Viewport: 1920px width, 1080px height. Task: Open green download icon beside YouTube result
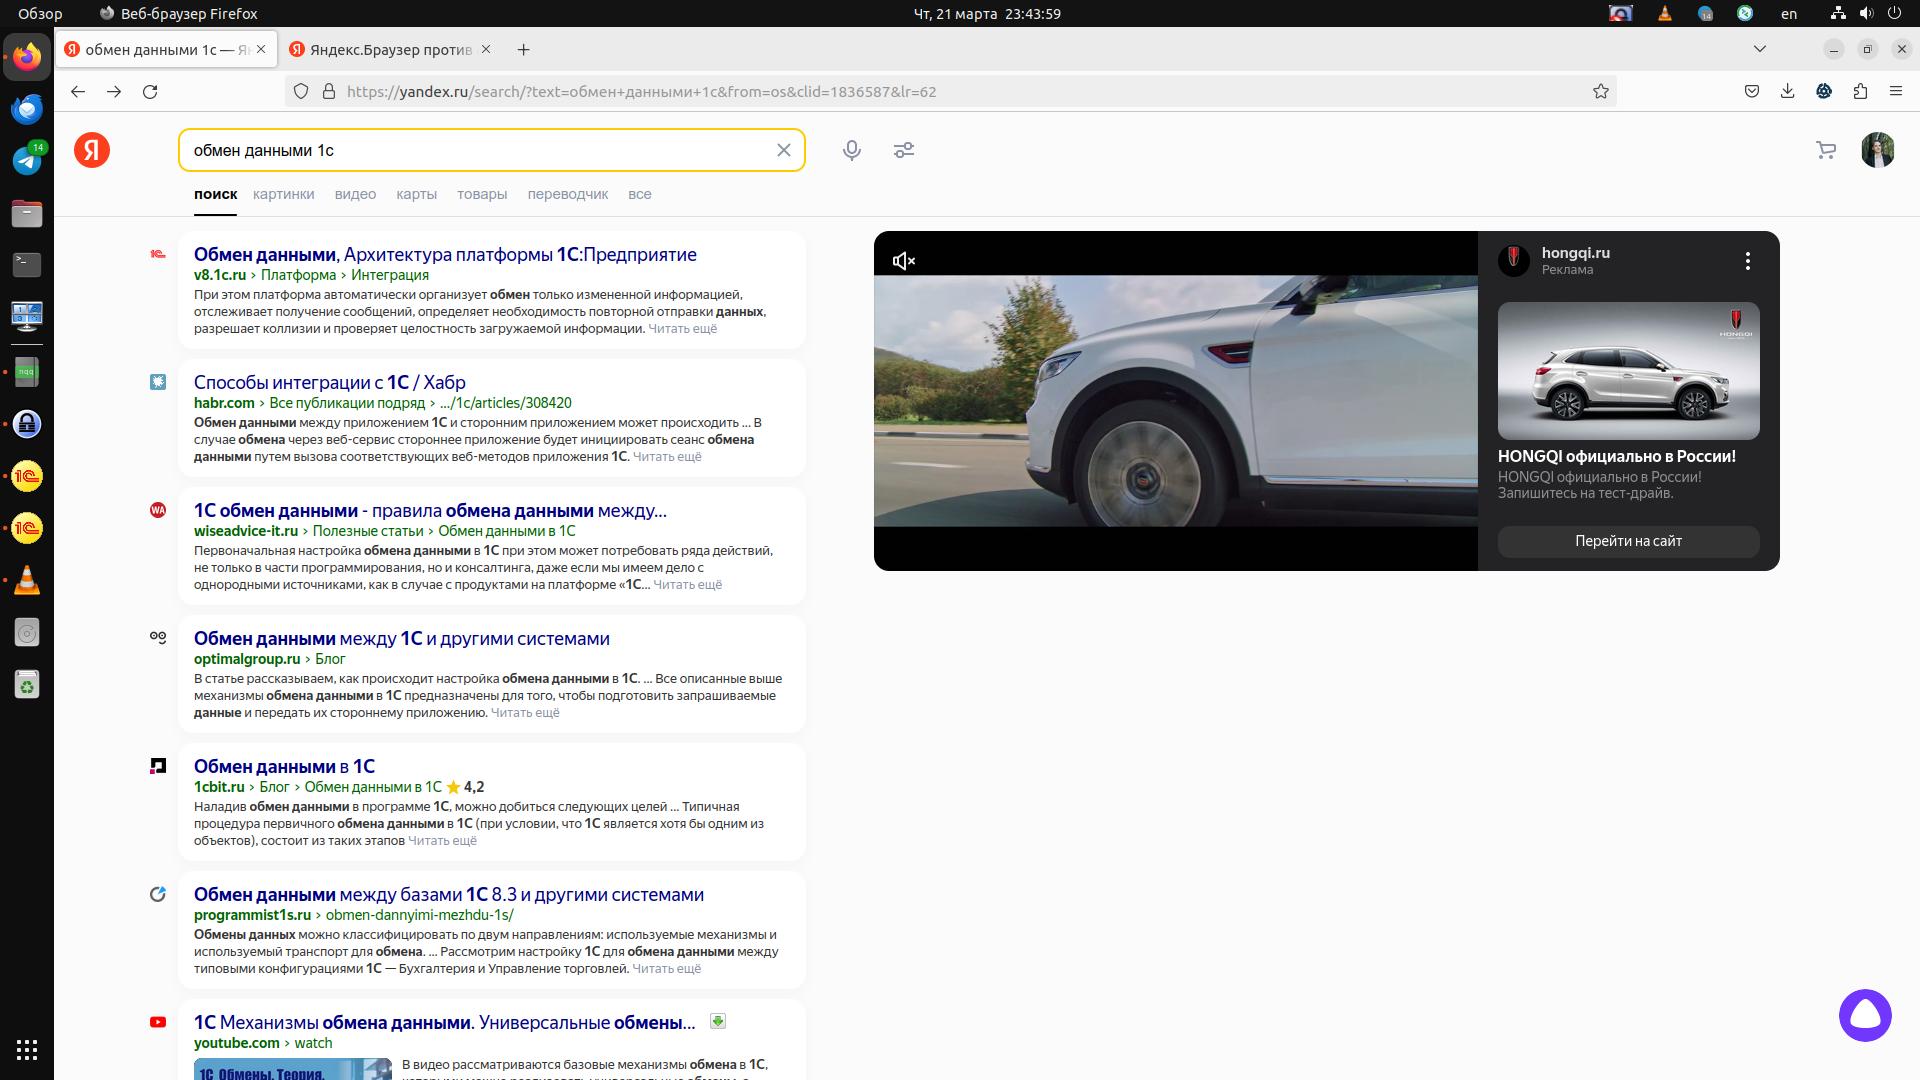point(718,1021)
